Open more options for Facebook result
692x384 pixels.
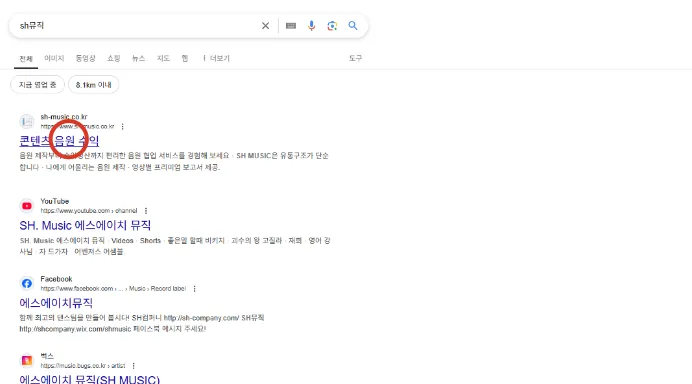(194, 289)
